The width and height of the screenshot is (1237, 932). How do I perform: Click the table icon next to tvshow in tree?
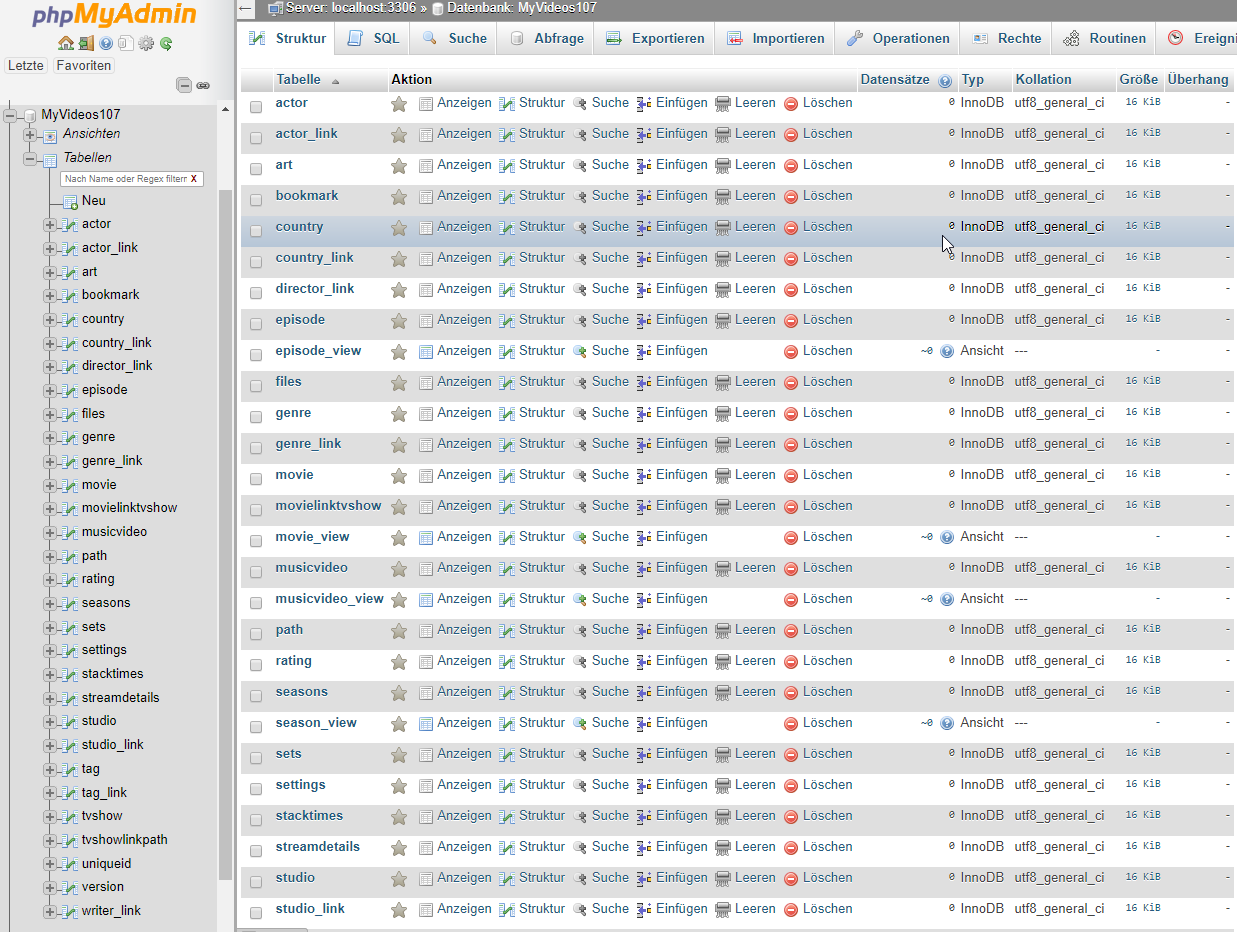(x=69, y=817)
